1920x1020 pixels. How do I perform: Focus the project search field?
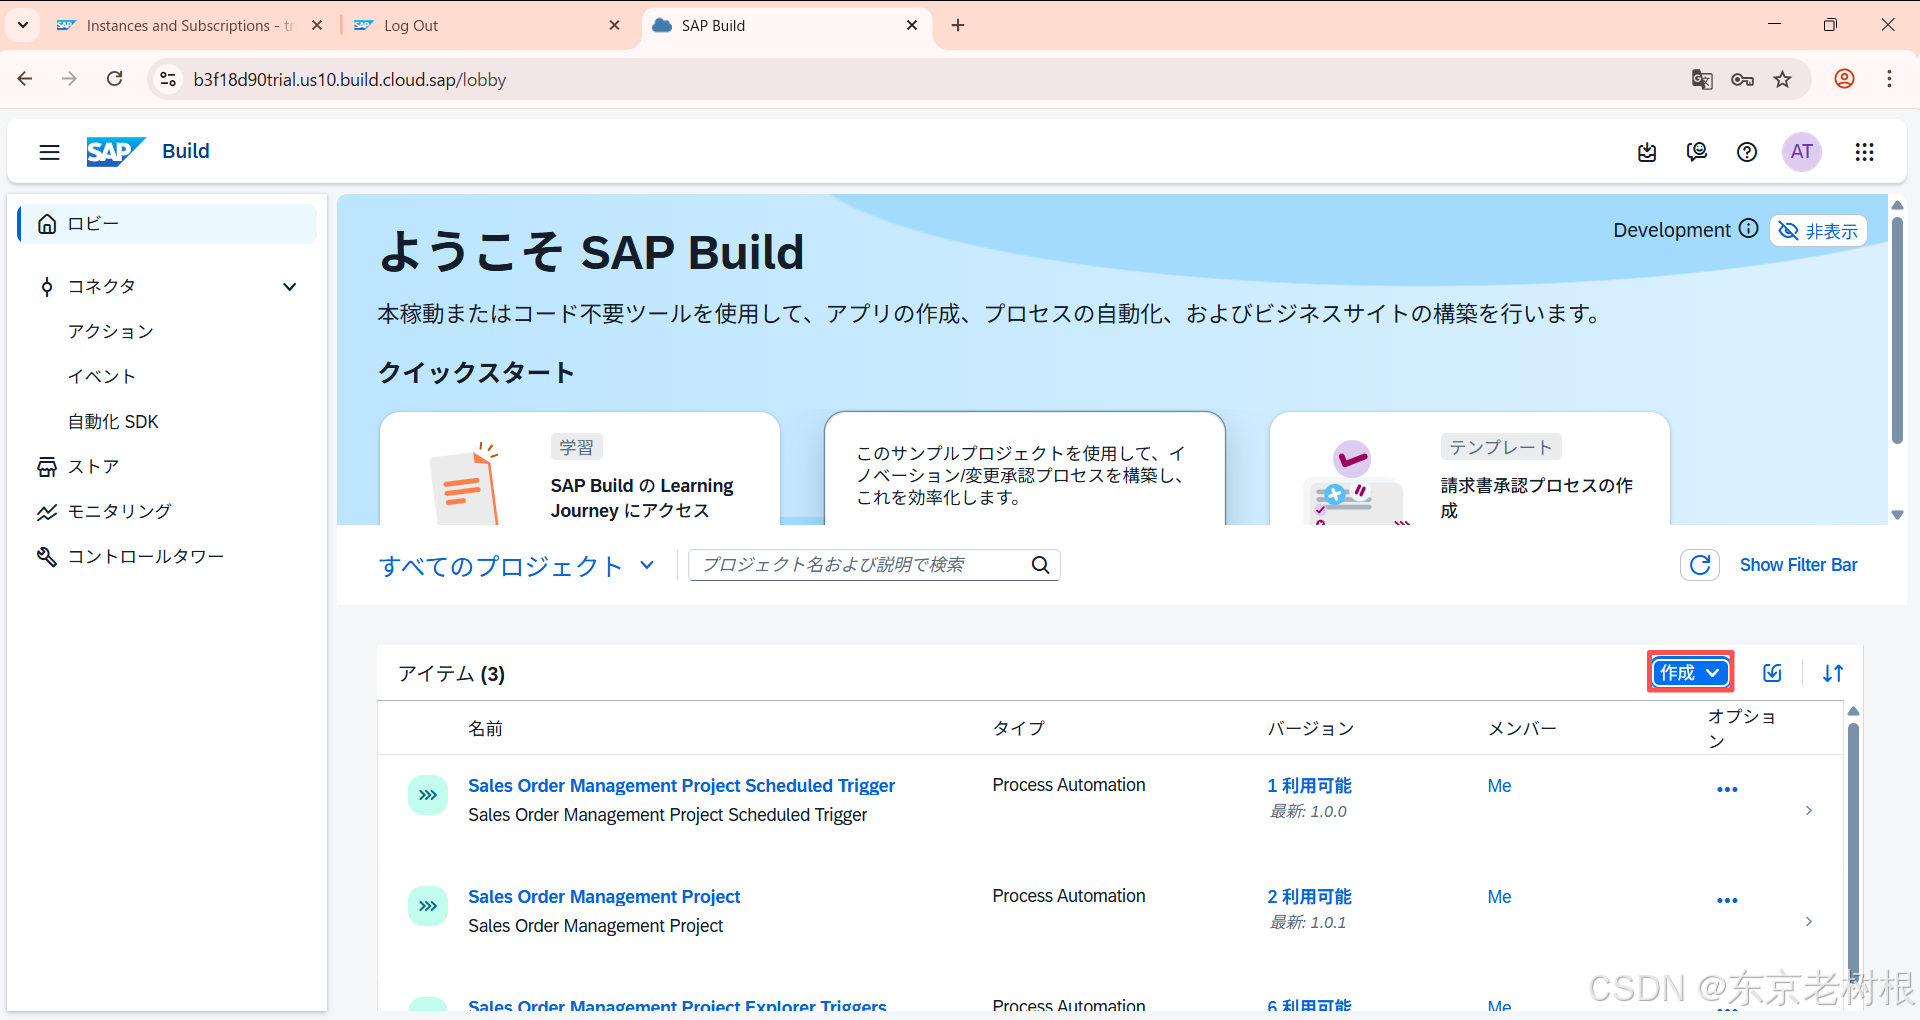pos(860,565)
